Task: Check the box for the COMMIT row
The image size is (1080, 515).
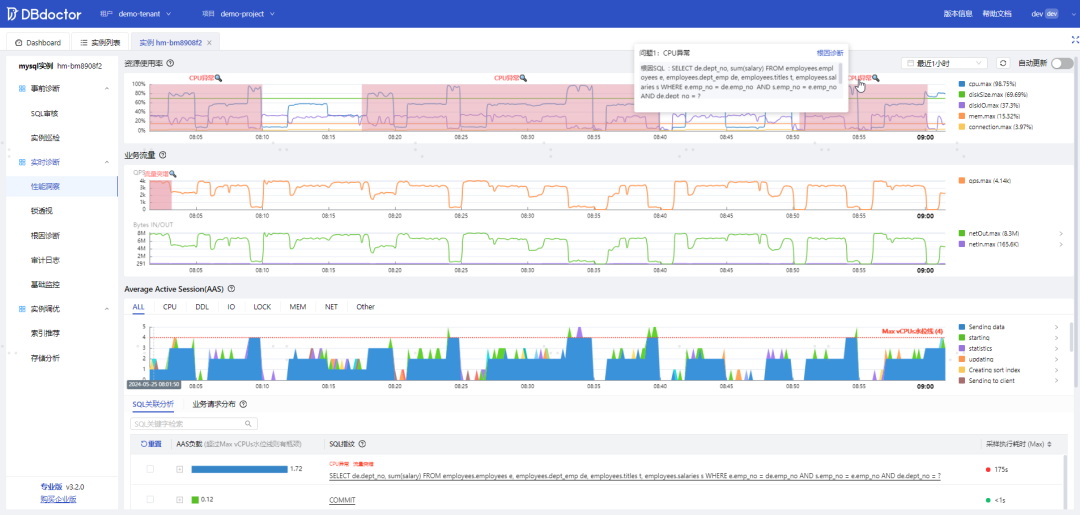Action: (150, 500)
